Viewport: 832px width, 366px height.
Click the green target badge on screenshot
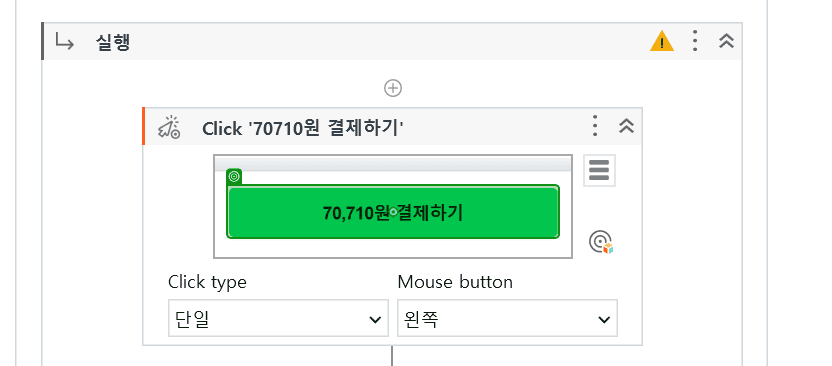(234, 177)
